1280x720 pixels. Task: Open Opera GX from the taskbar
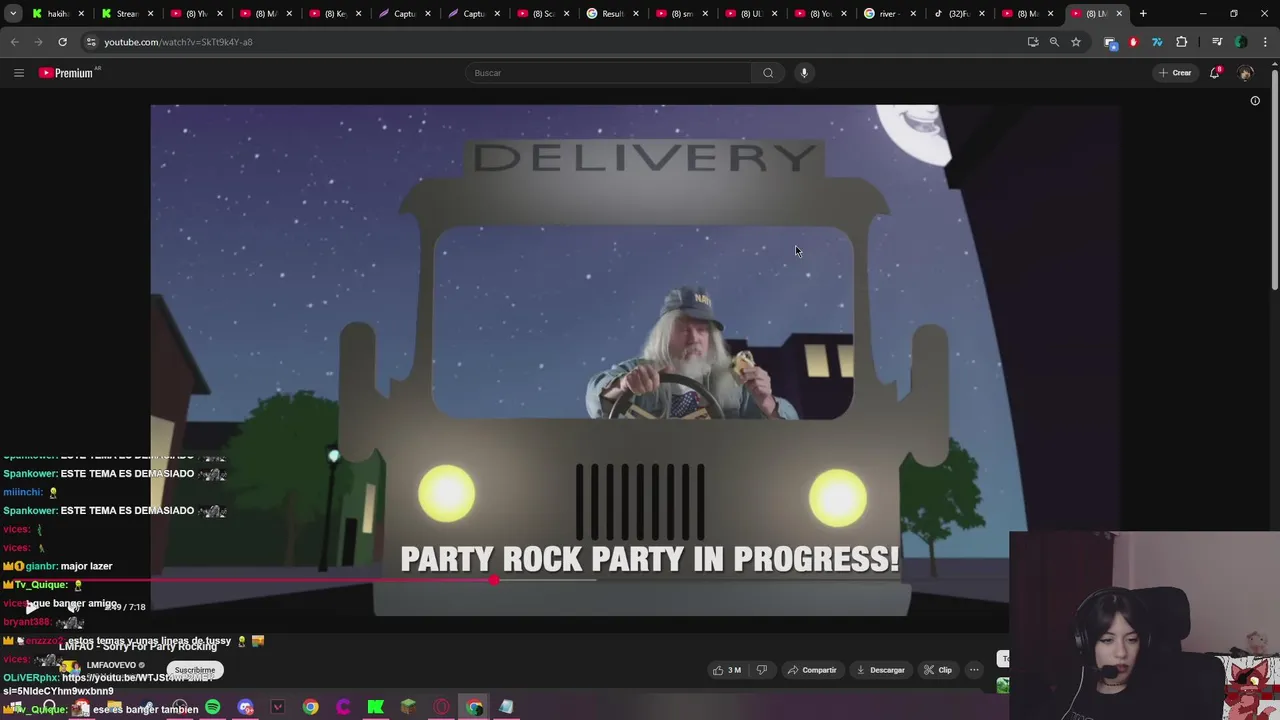tap(441, 708)
